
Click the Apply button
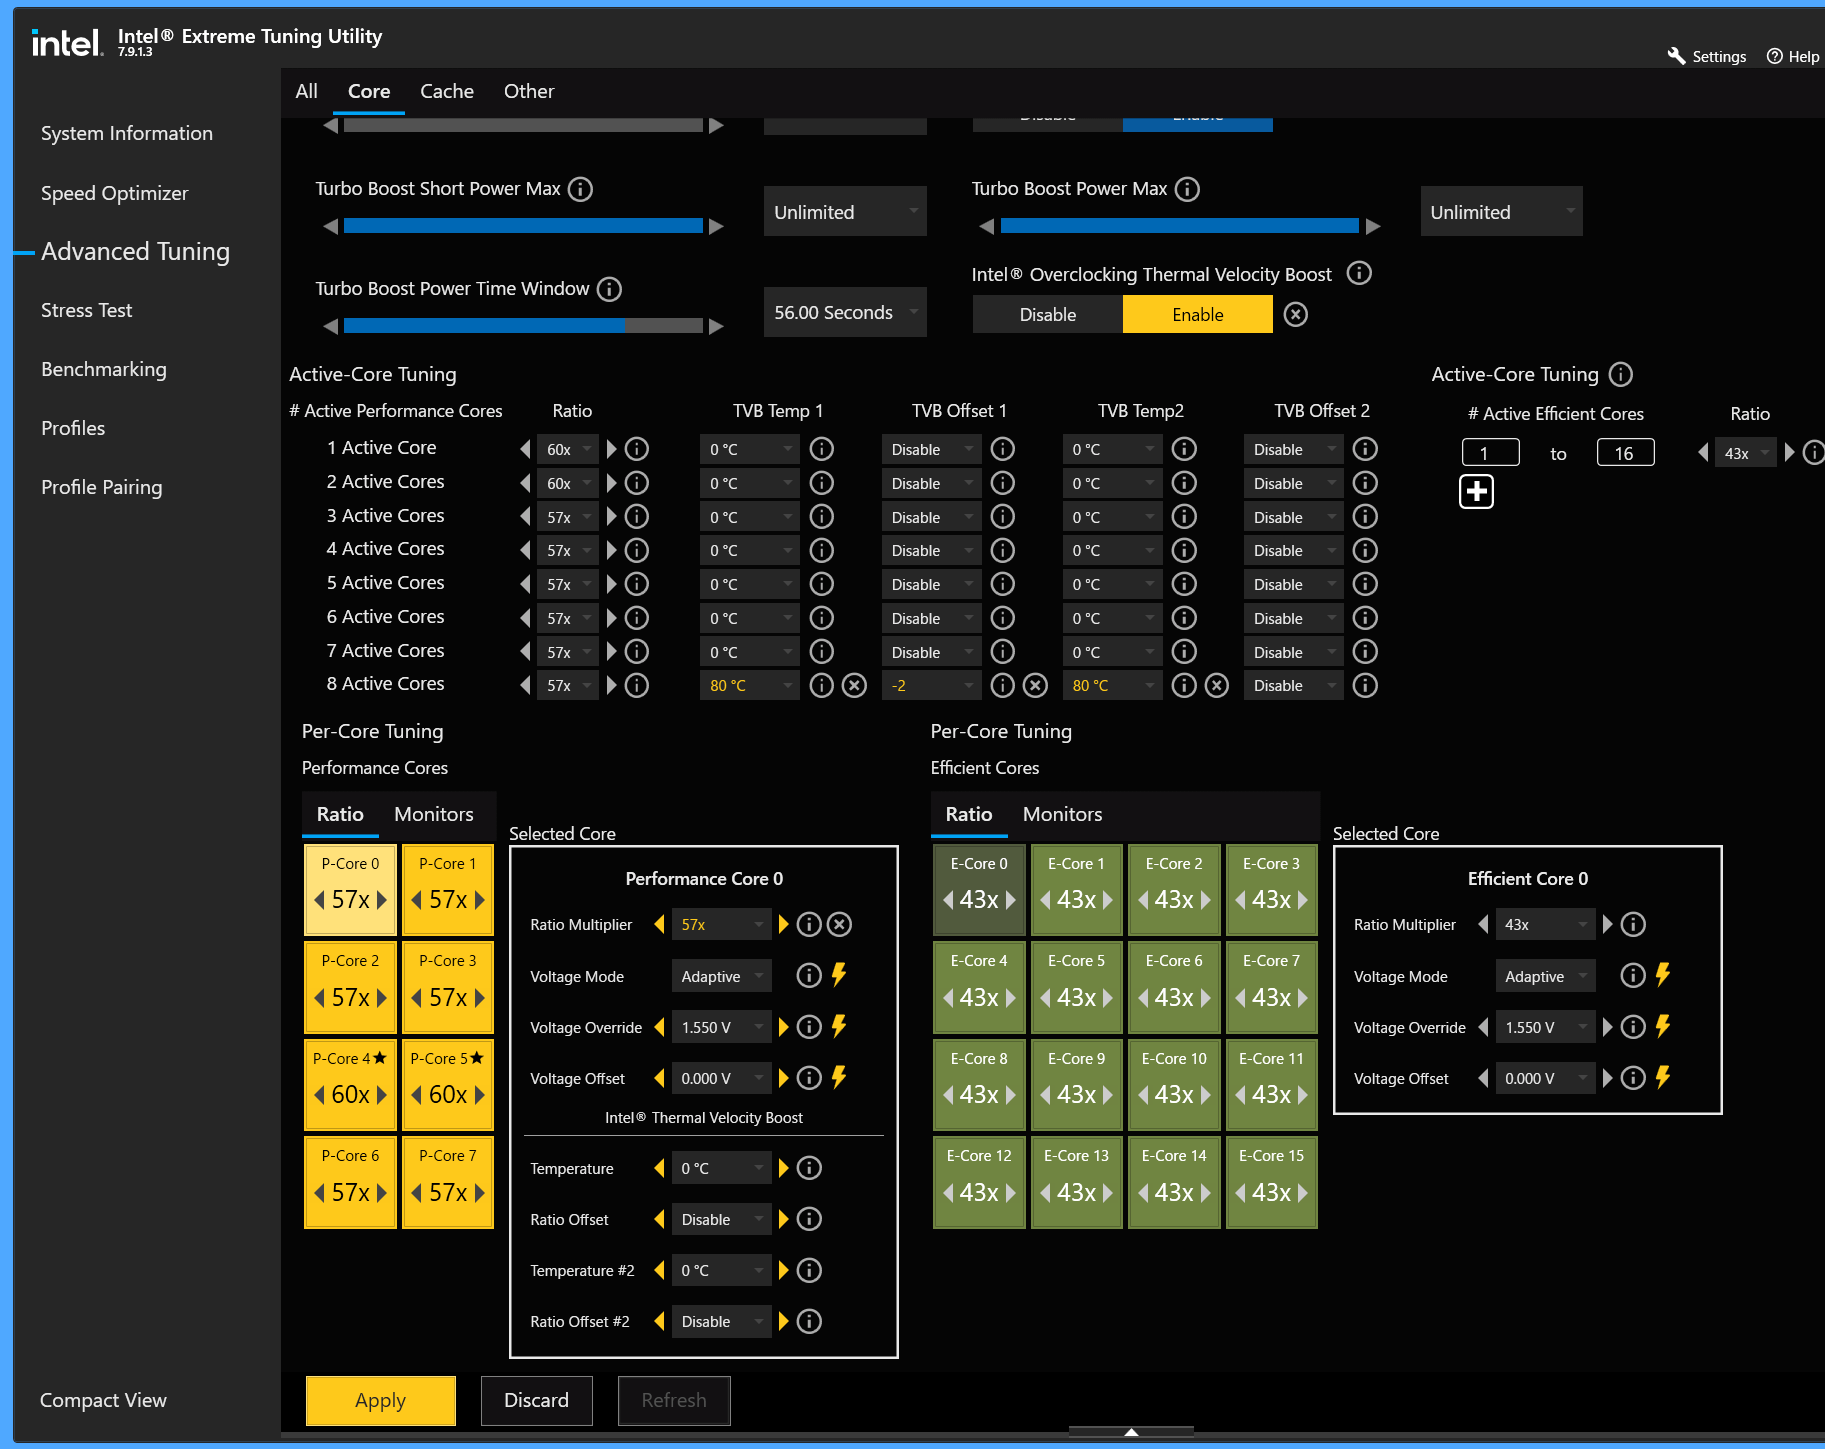pos(381,1400)
